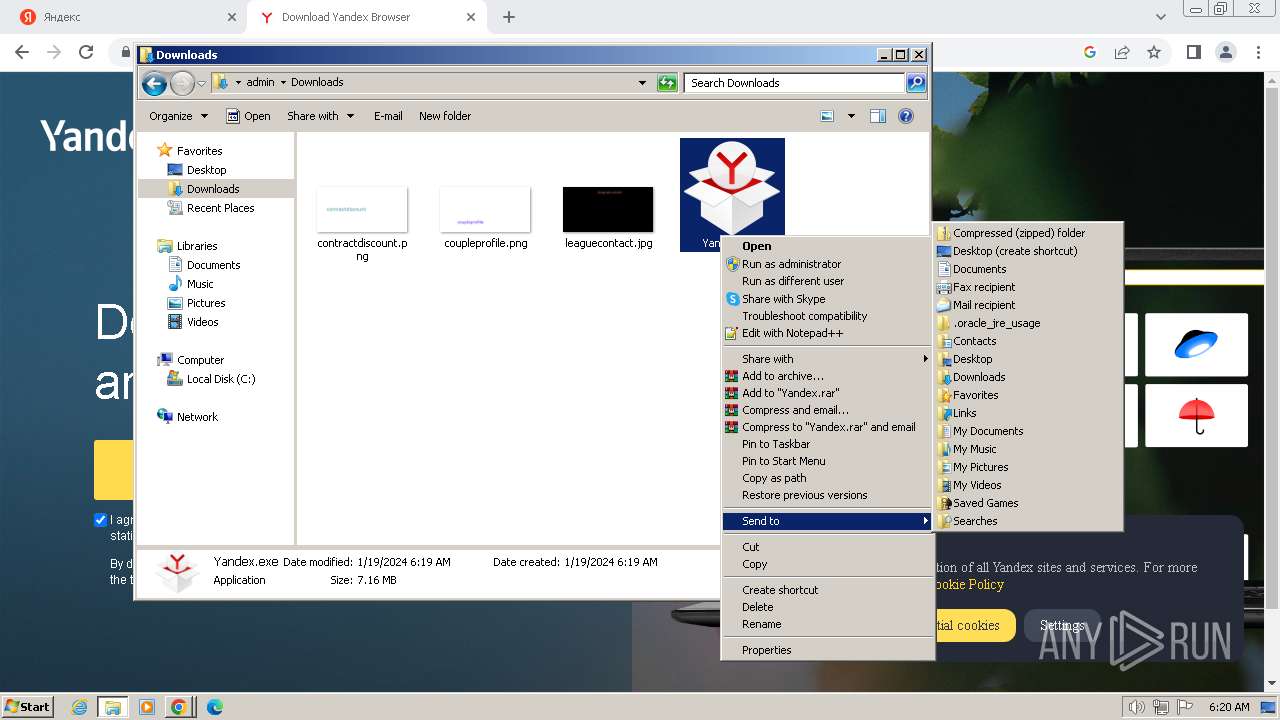Open the Organize dropdown menu
The width and height of the screenshot is (1280, 720).
click(178, 116)
